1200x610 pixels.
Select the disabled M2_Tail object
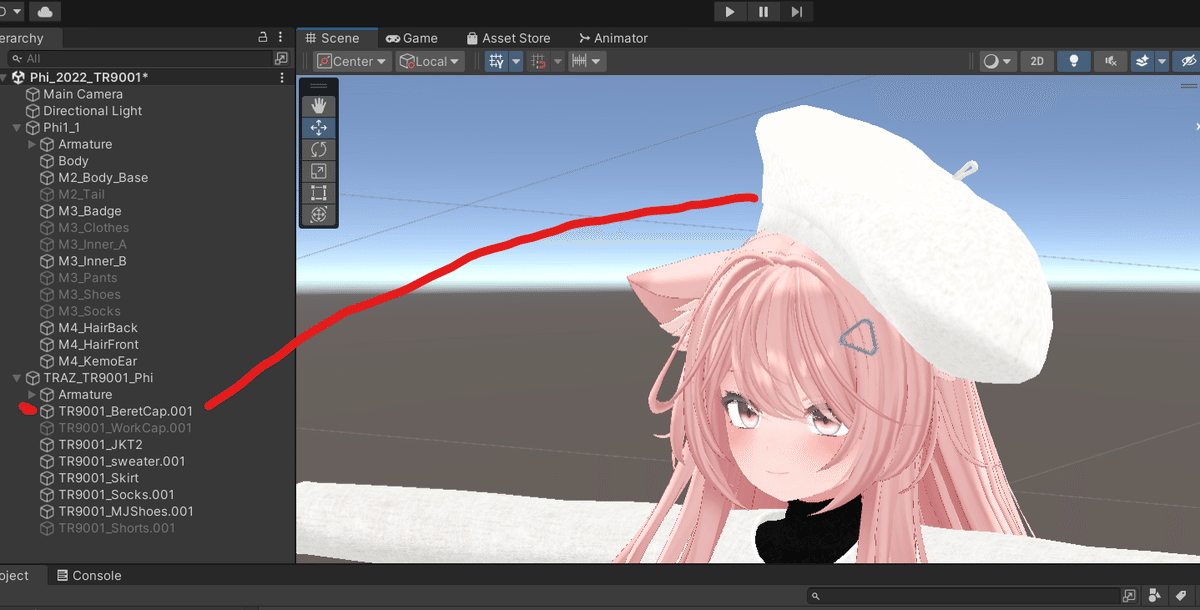click(x=81, y=194)
